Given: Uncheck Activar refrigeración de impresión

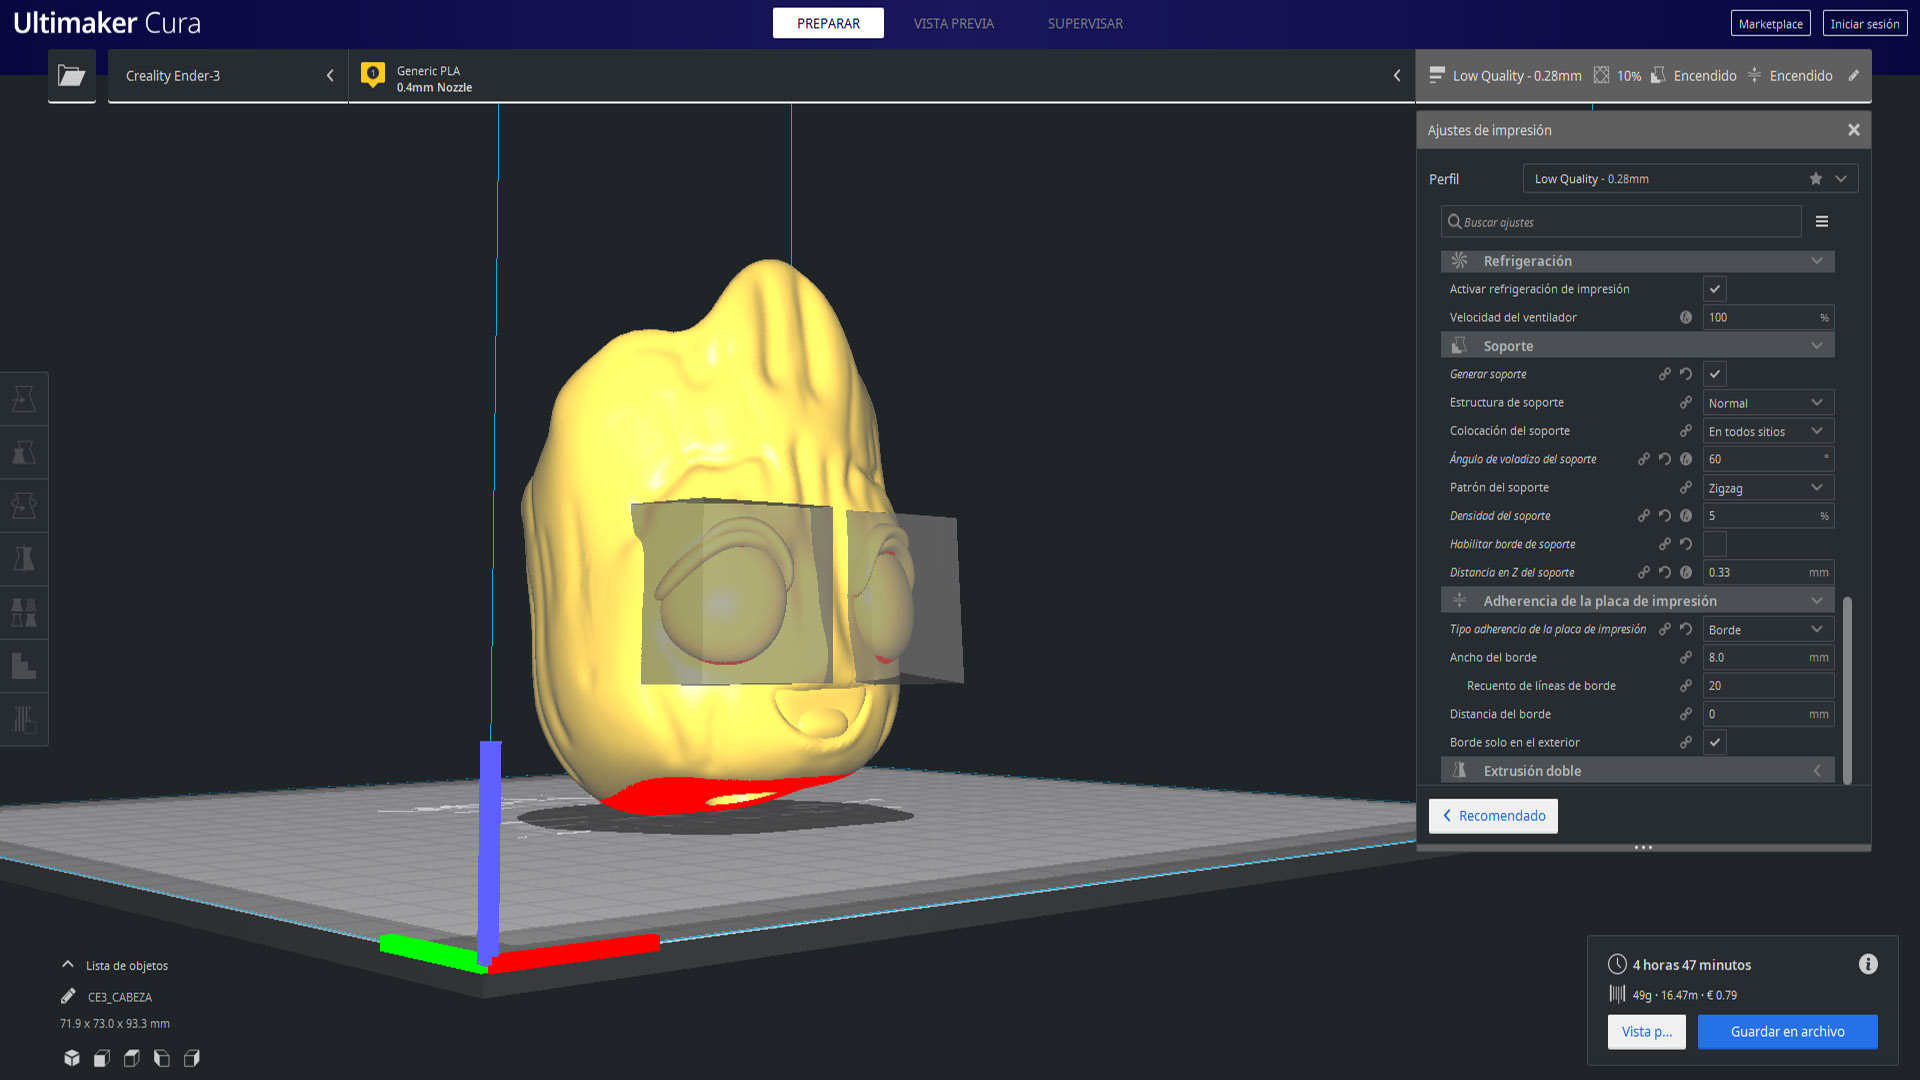Looking at the screenshot, I should (1714, 289).
